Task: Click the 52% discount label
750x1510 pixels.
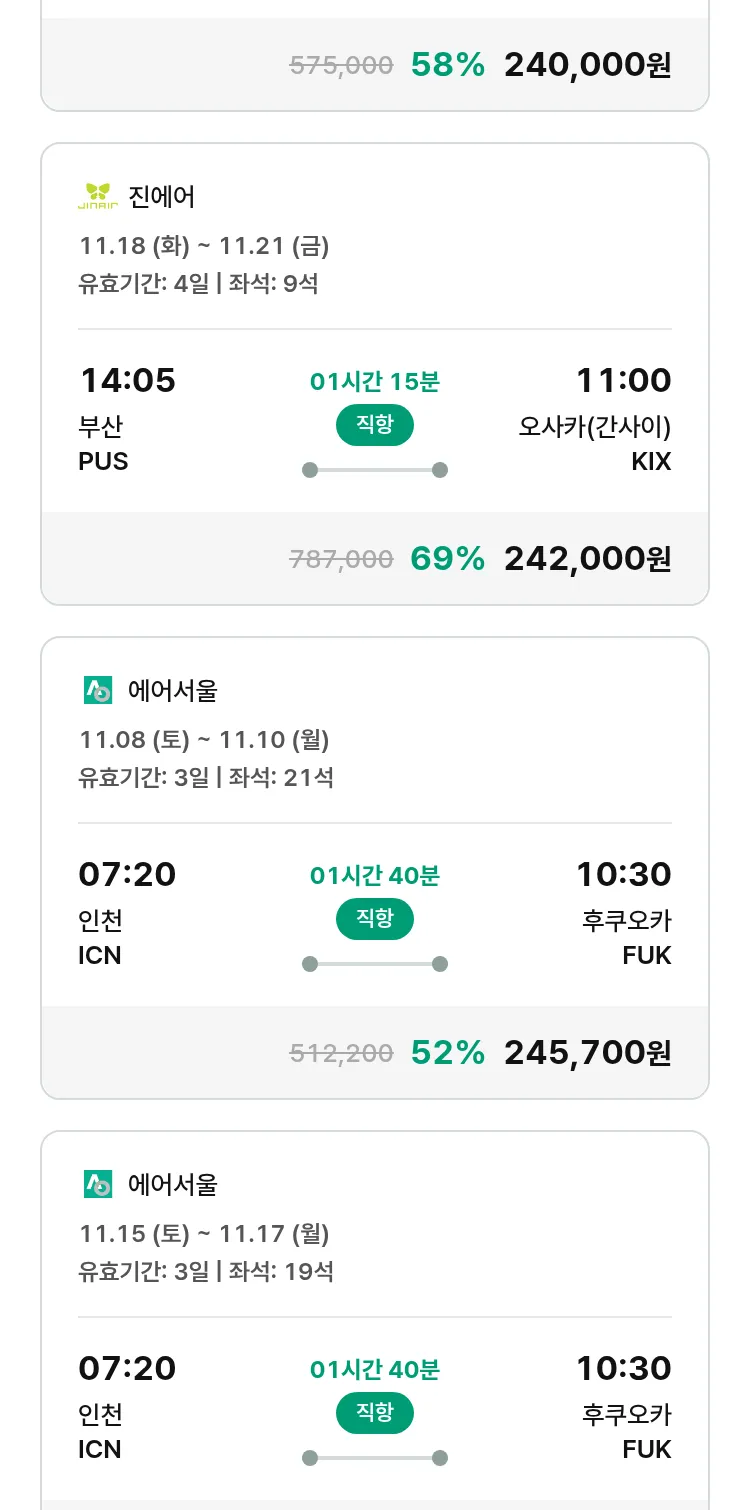Action: coord(448,1053)
